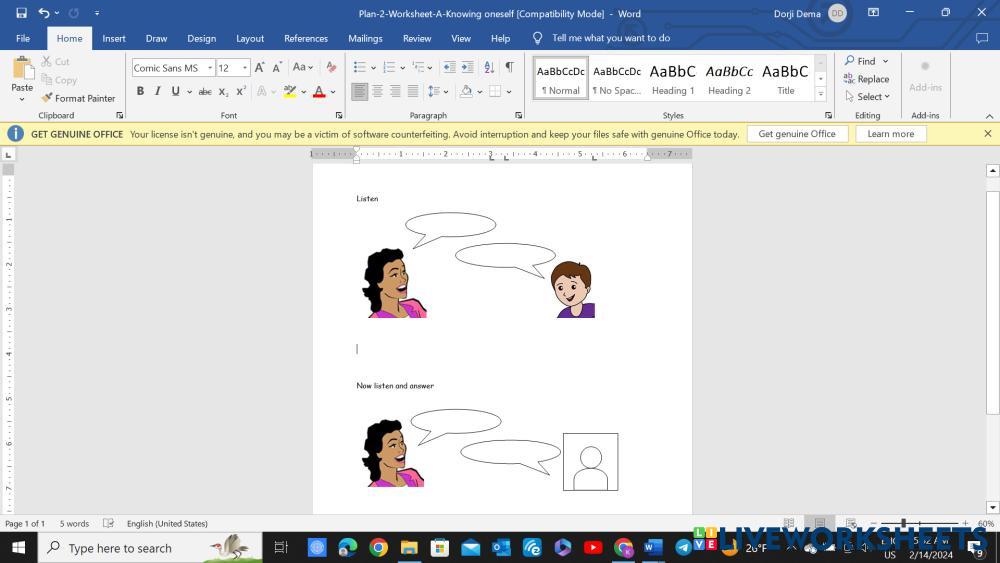The width and height of the screenshot is (1000, 563).
Task: Toggle Italic formatting
Action: pos(157,91)
